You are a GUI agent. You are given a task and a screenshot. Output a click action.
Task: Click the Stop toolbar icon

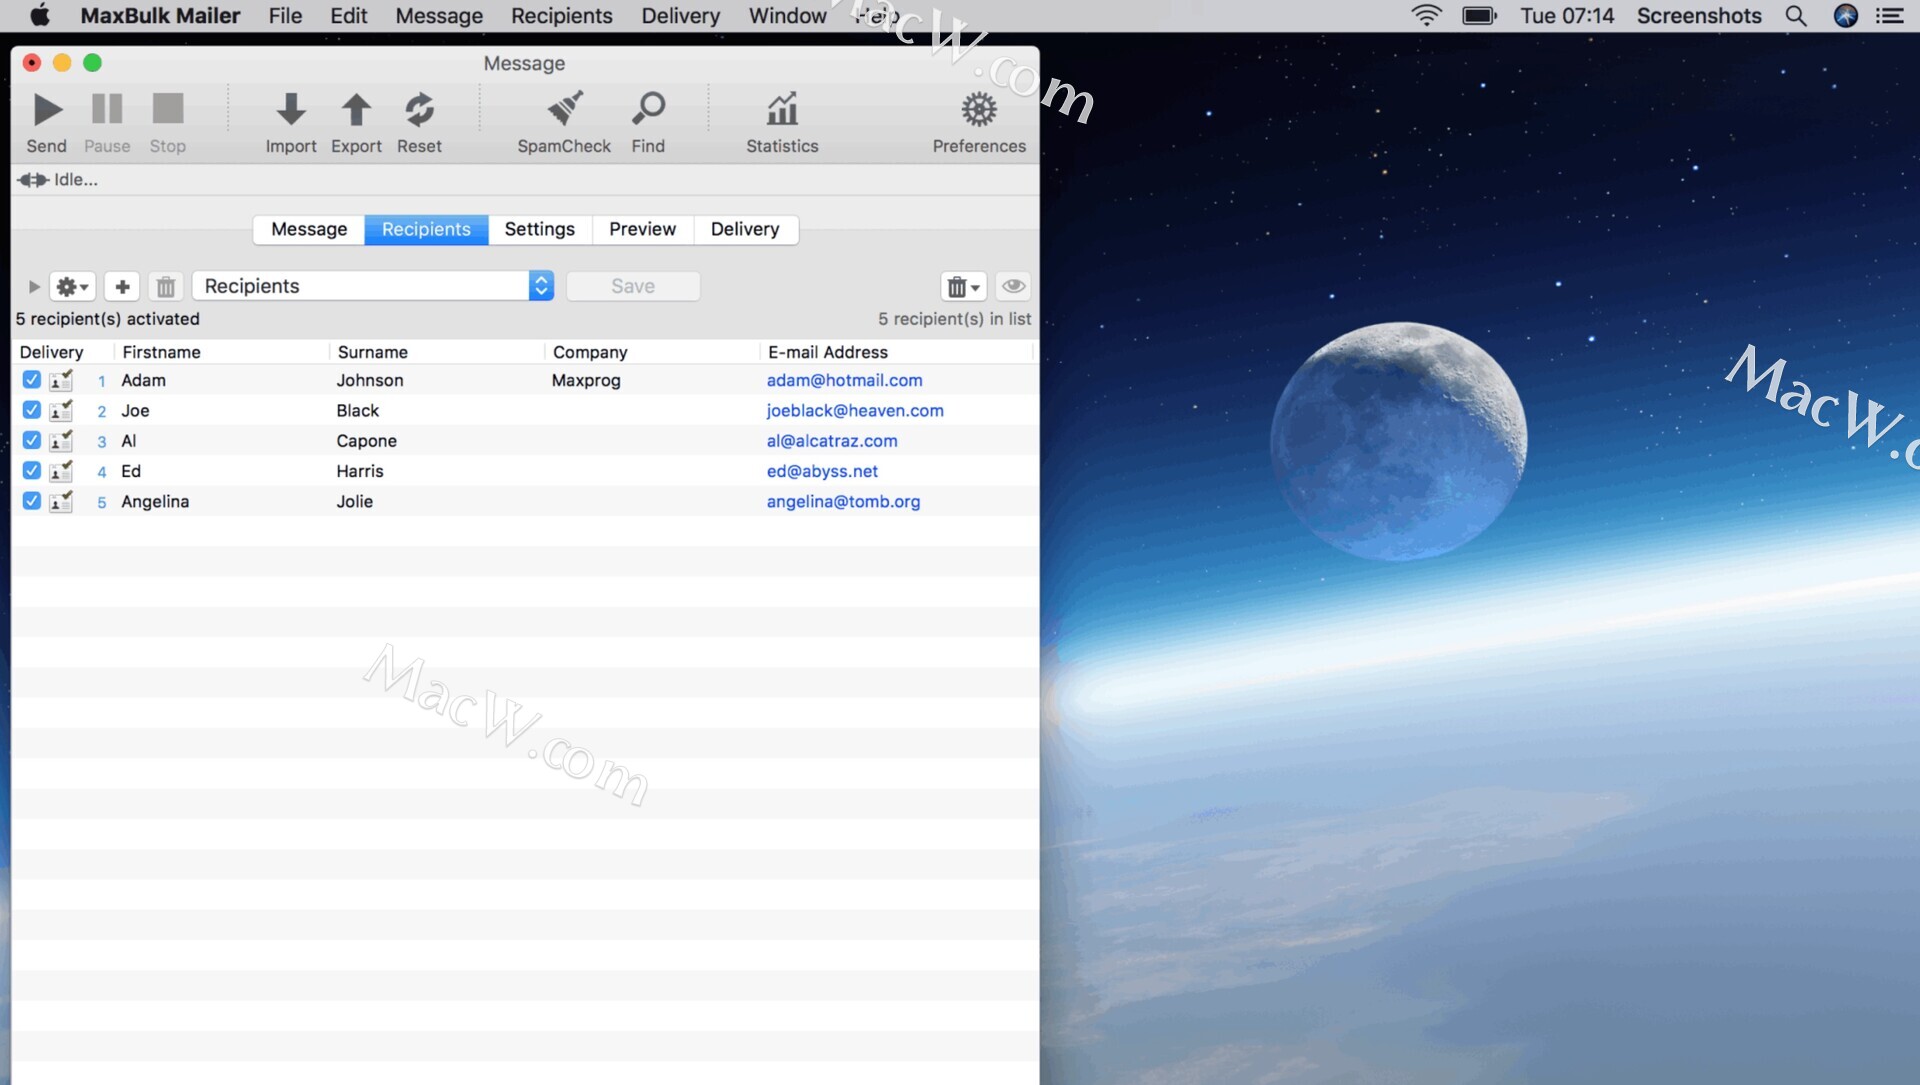tap(168, 109)
